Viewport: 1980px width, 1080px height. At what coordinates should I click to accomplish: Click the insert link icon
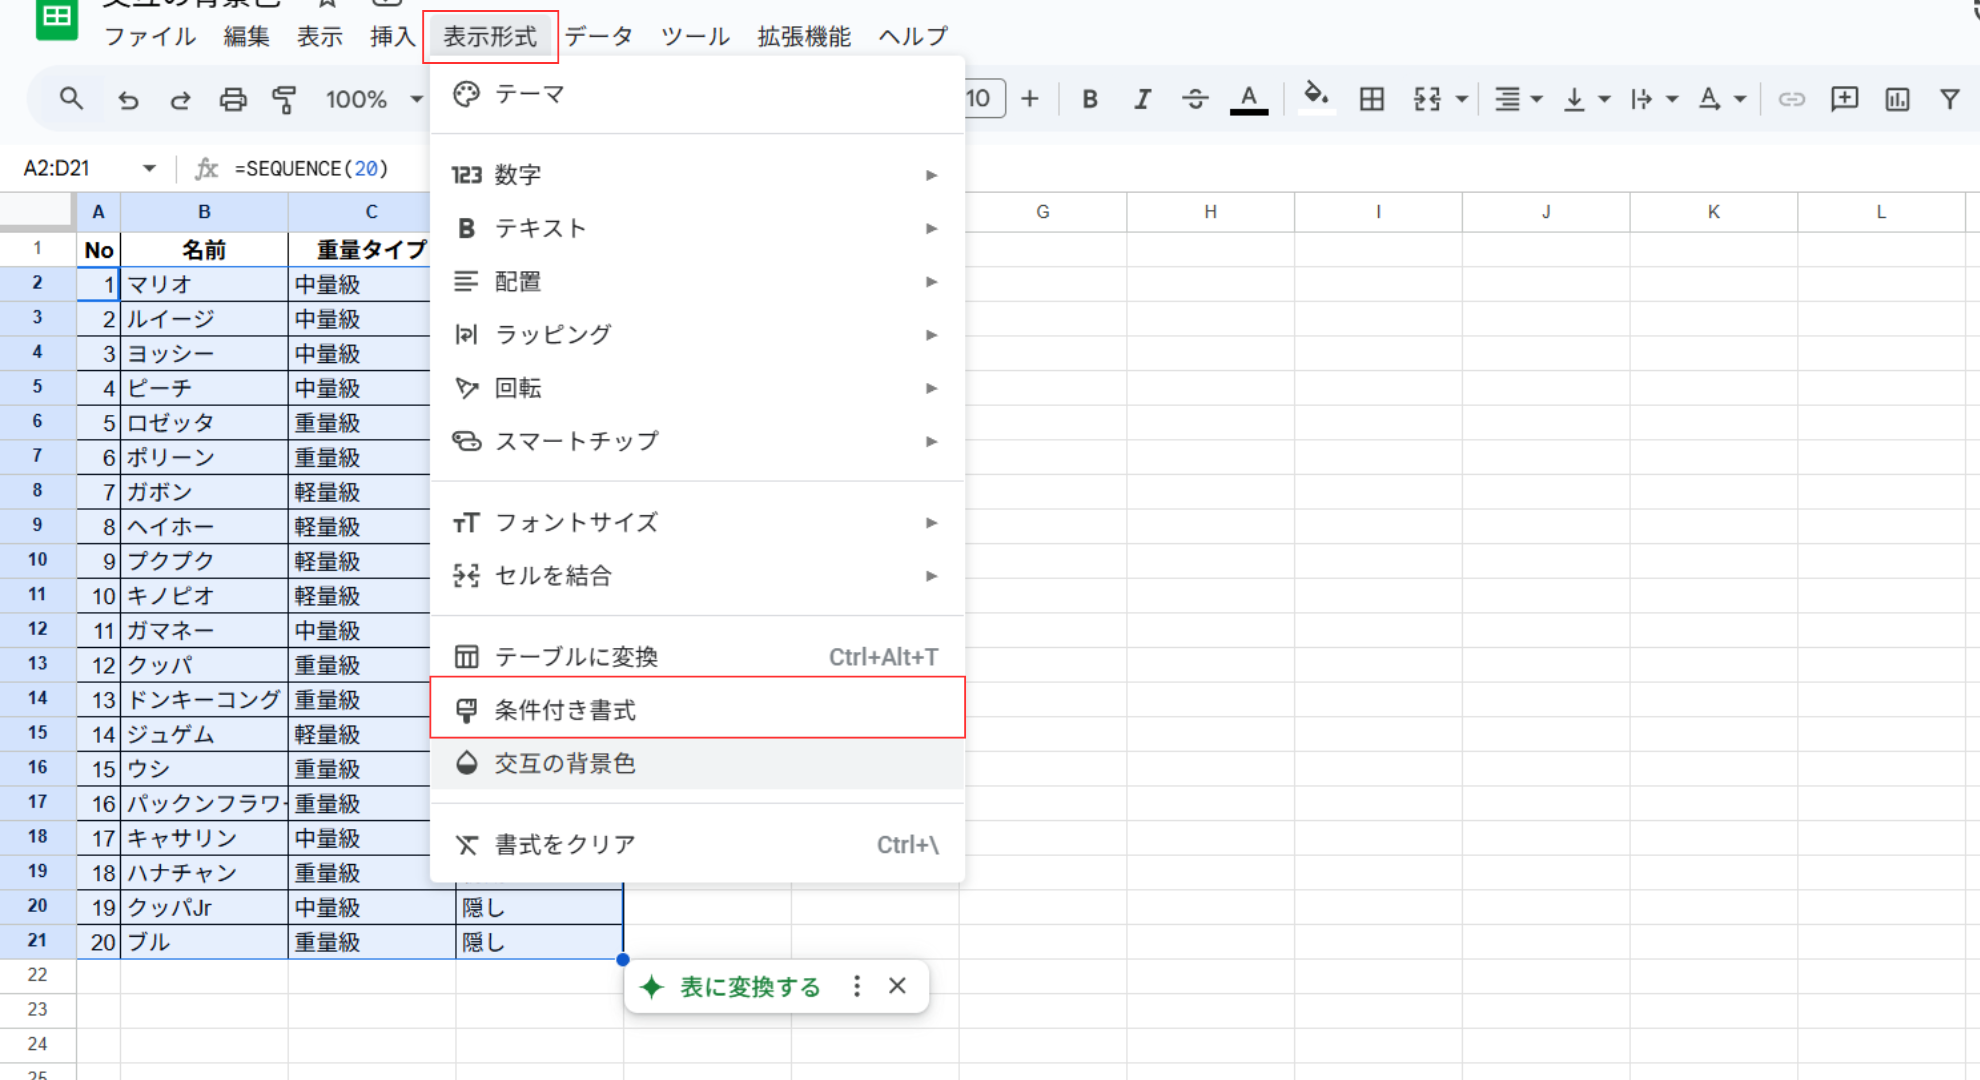pos(1791,99)
